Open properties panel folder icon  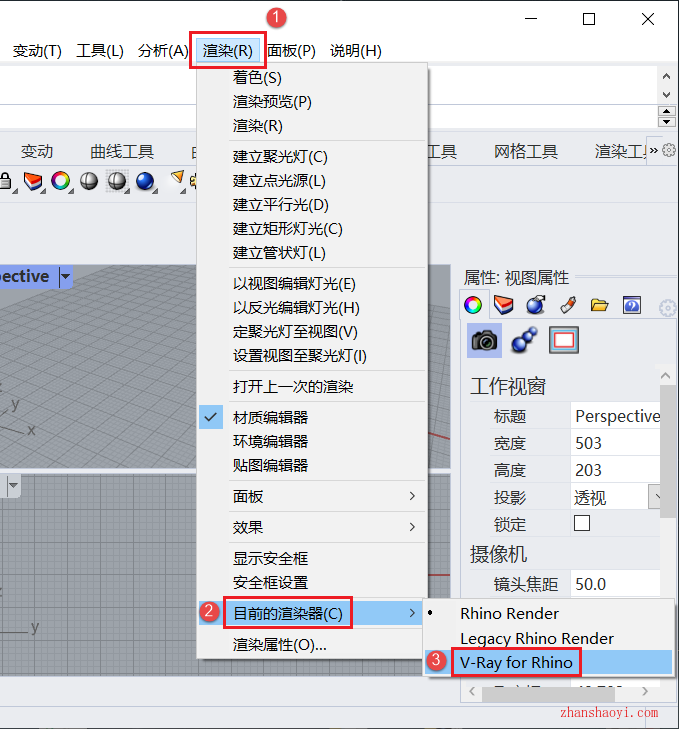click(599, 305)
